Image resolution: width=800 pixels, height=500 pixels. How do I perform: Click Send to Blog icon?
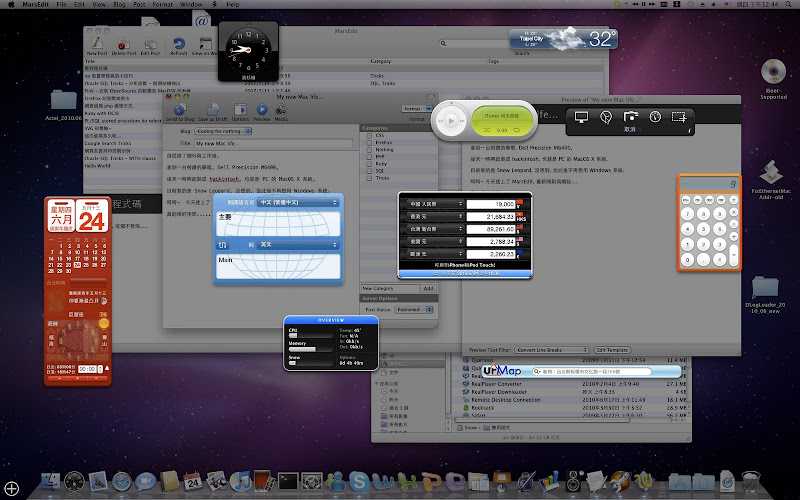click(180, 109)
